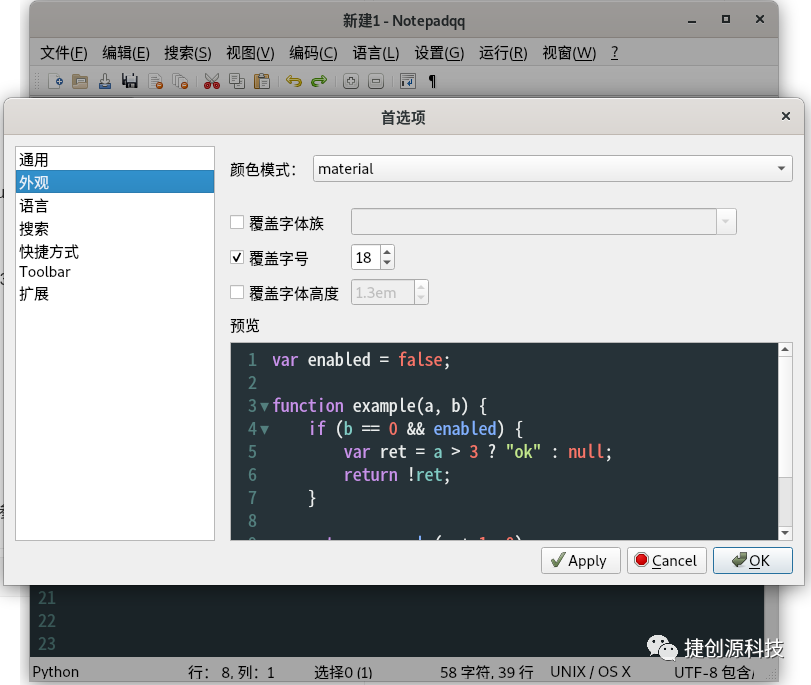
Task: Click the font size field showing 18
Action: 366,257
